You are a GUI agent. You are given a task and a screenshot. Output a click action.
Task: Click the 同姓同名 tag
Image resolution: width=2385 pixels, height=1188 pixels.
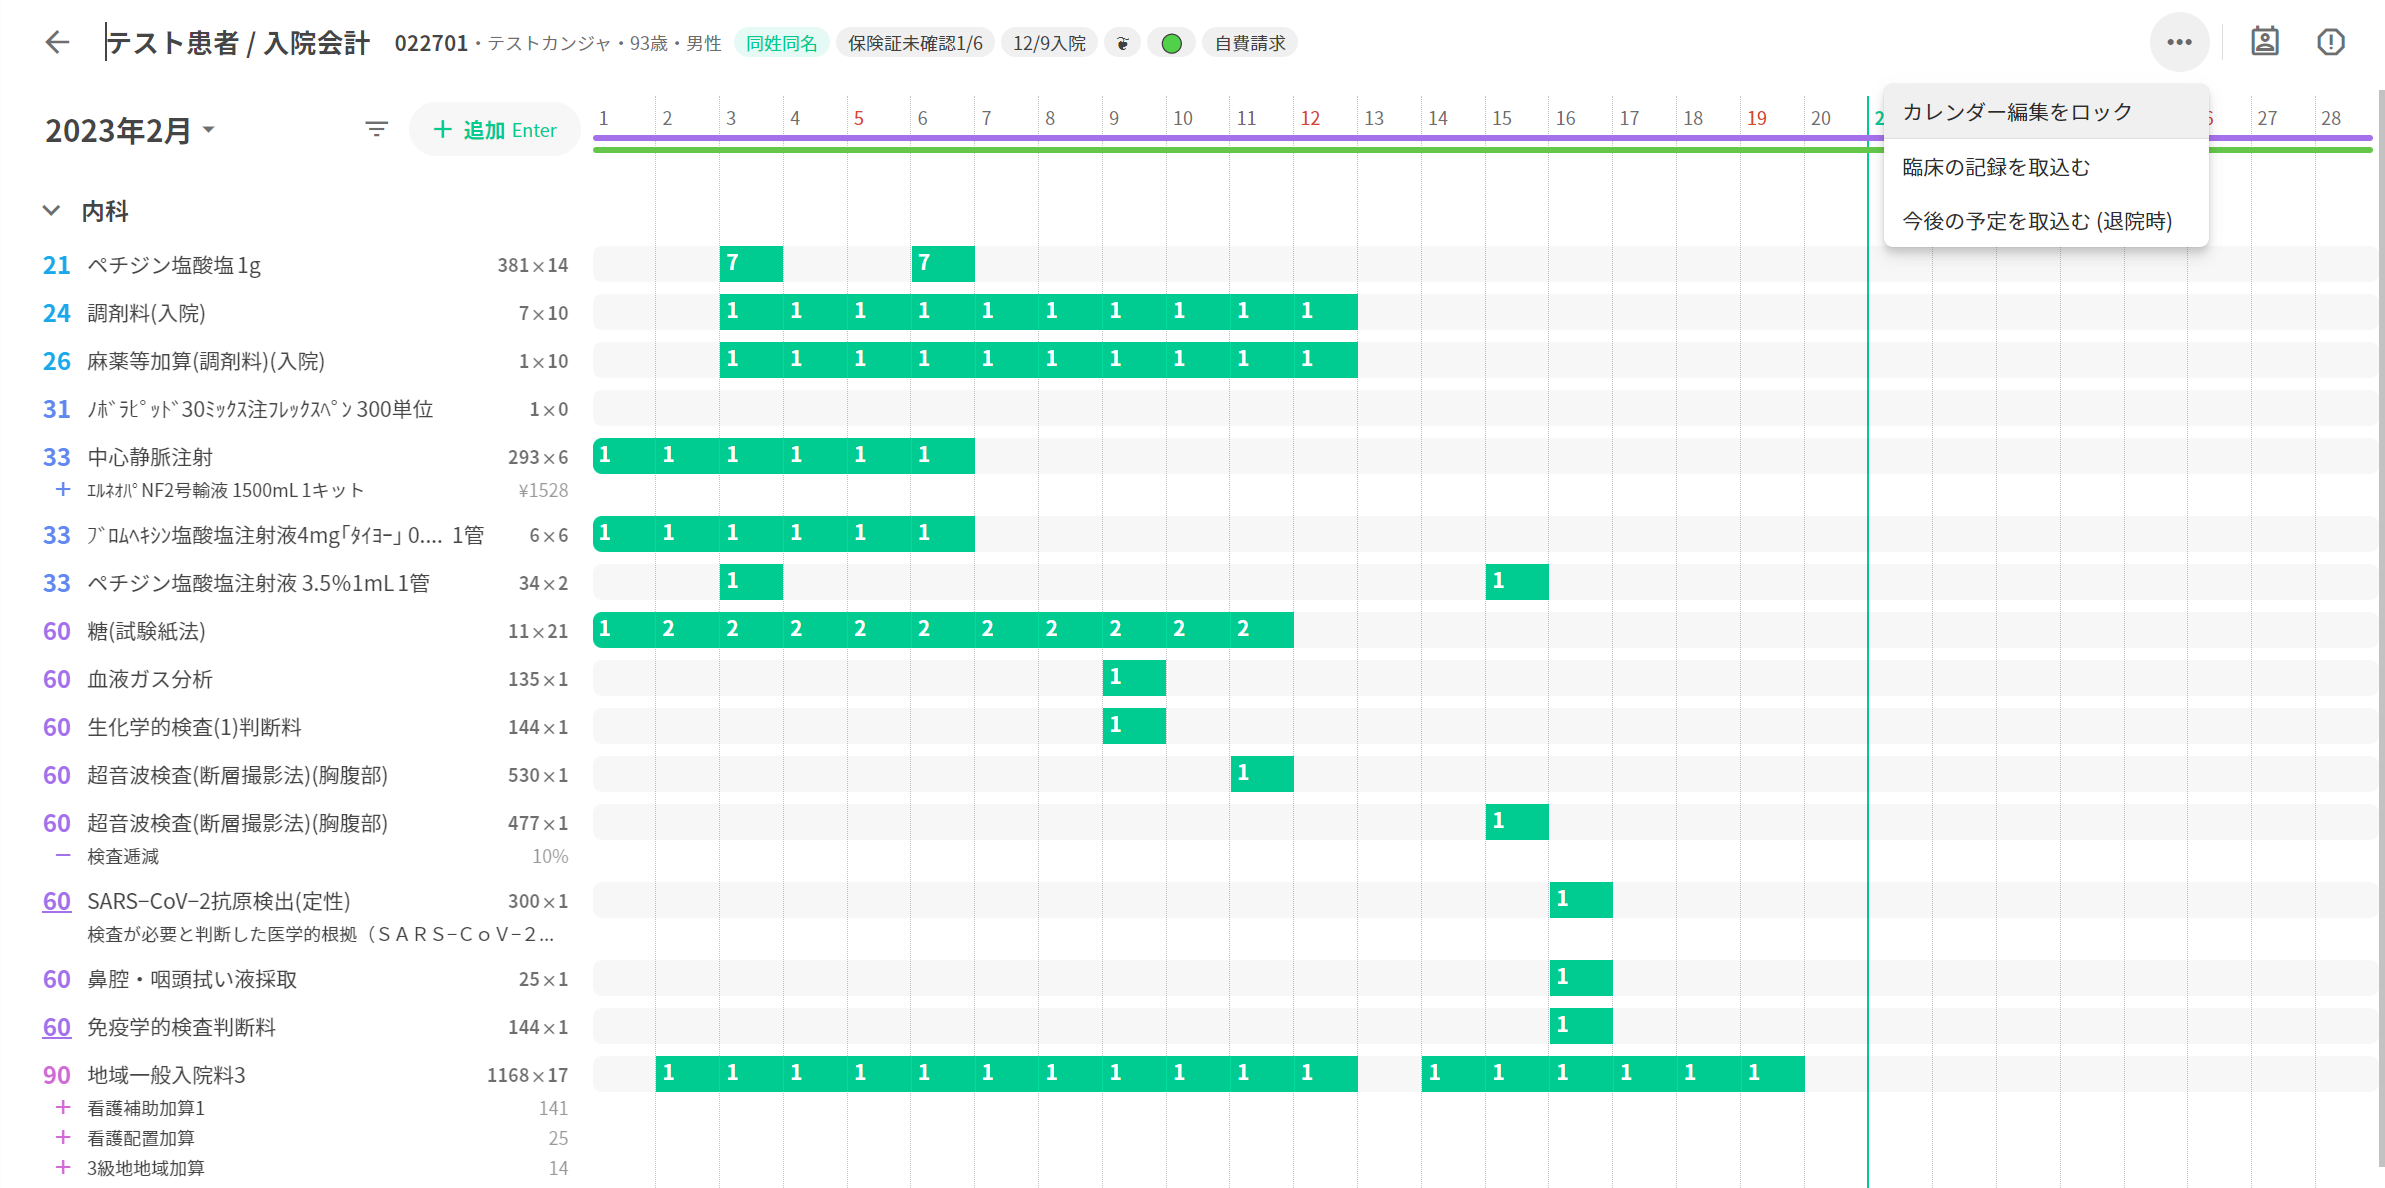[x=781, y=43]
